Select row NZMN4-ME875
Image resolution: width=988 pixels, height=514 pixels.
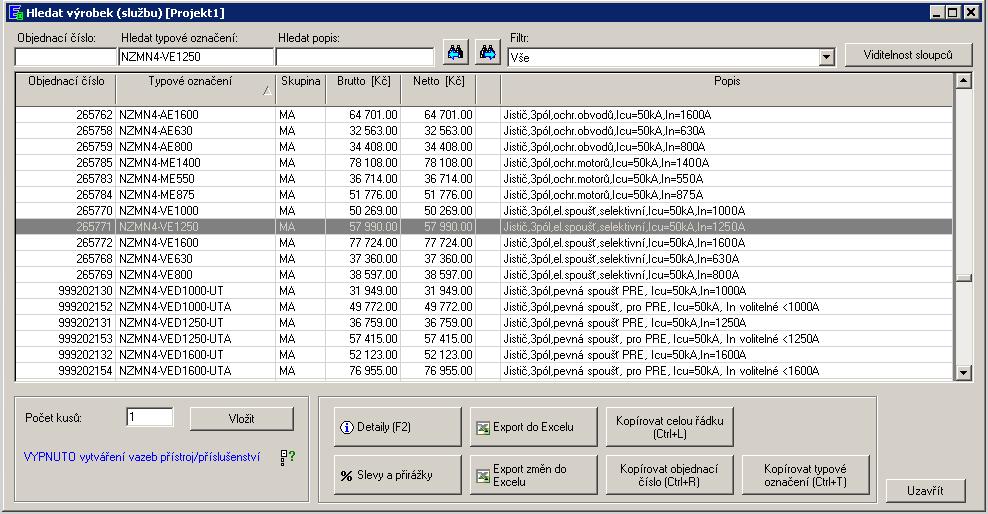click(x=484, y=195)
